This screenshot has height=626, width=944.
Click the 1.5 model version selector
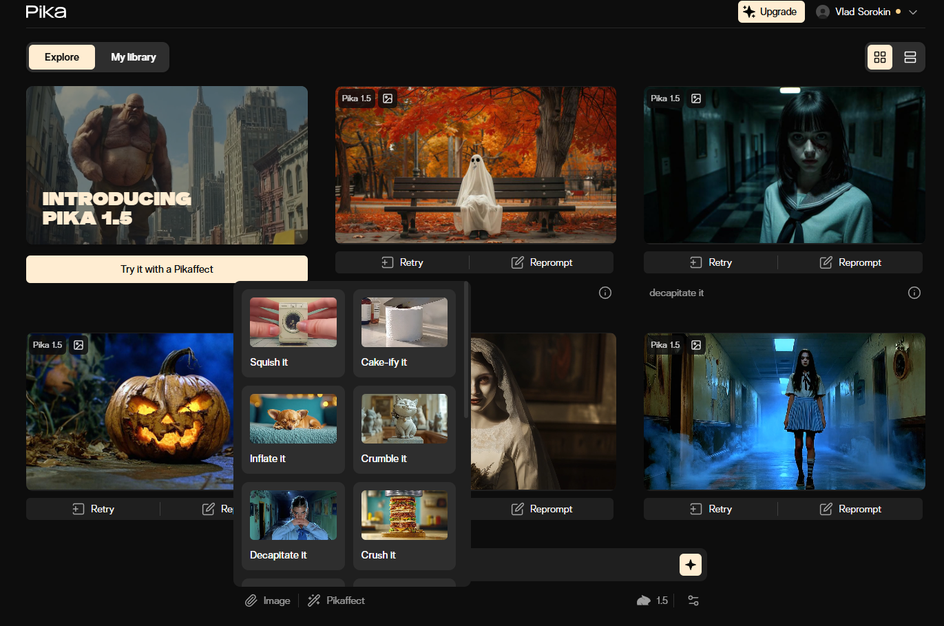coord(653,601)
